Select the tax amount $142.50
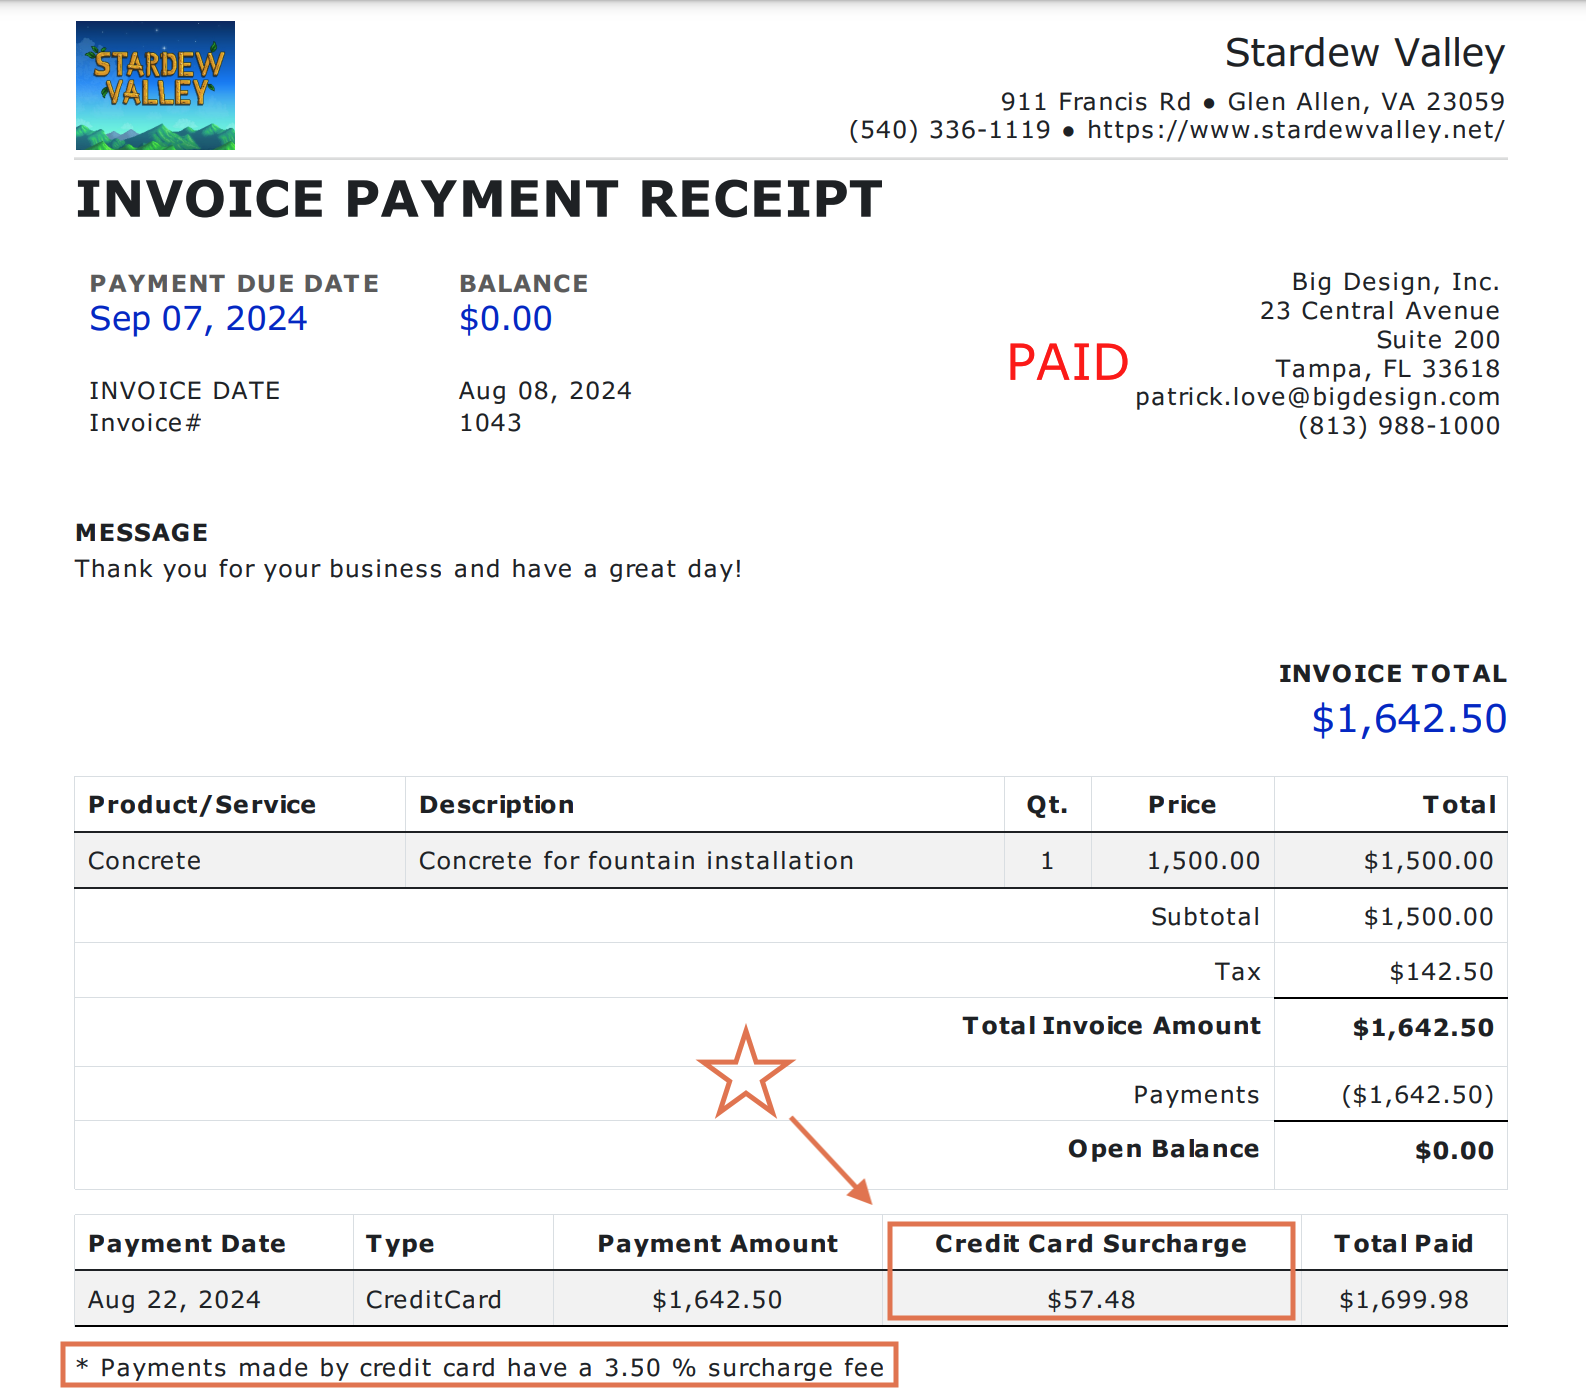The image size is (1586, 1388). click(1441, 972)
